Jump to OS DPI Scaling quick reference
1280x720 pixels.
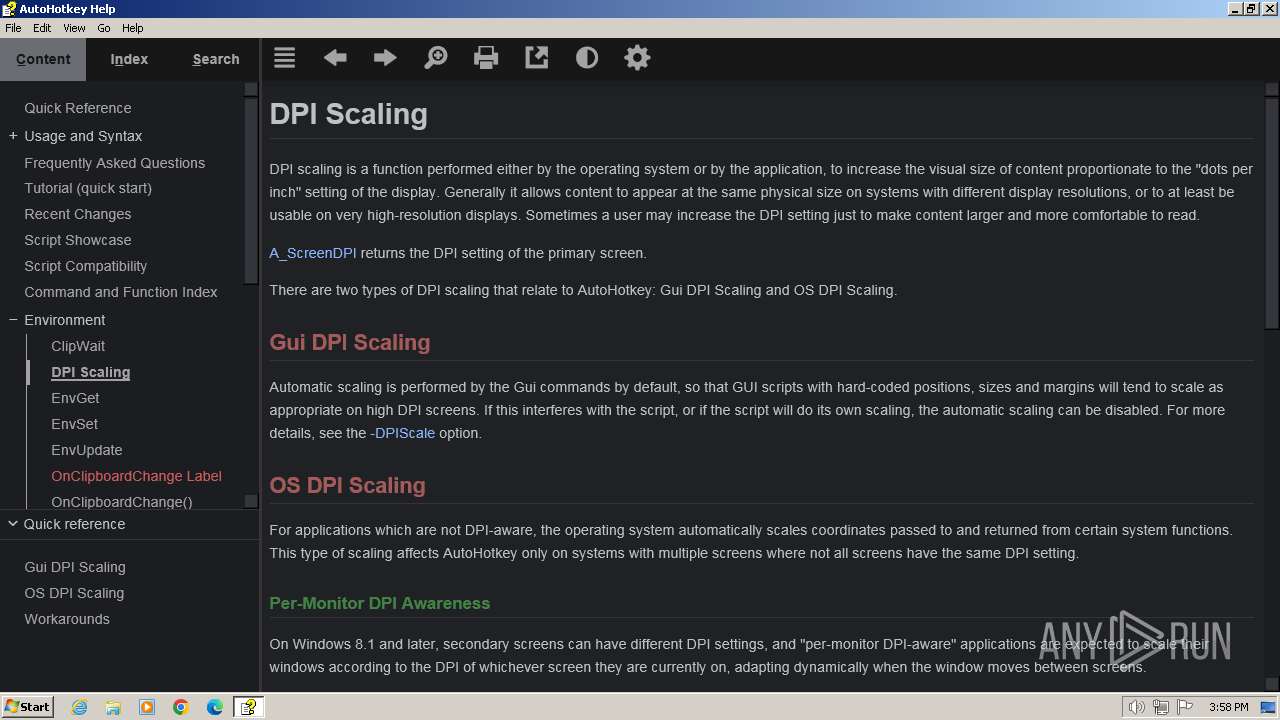[x=74, y=593]
